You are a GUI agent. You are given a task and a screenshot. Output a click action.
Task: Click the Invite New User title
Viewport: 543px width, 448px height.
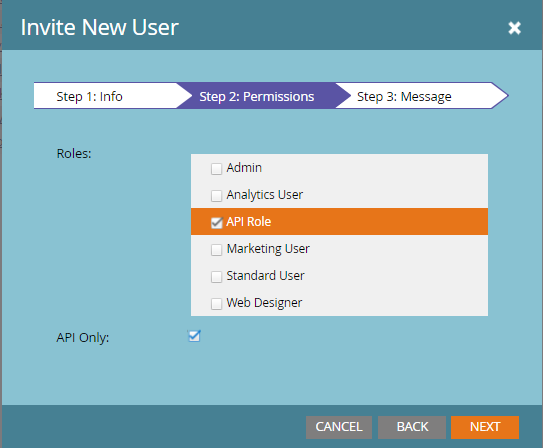(x=100, y=27)
